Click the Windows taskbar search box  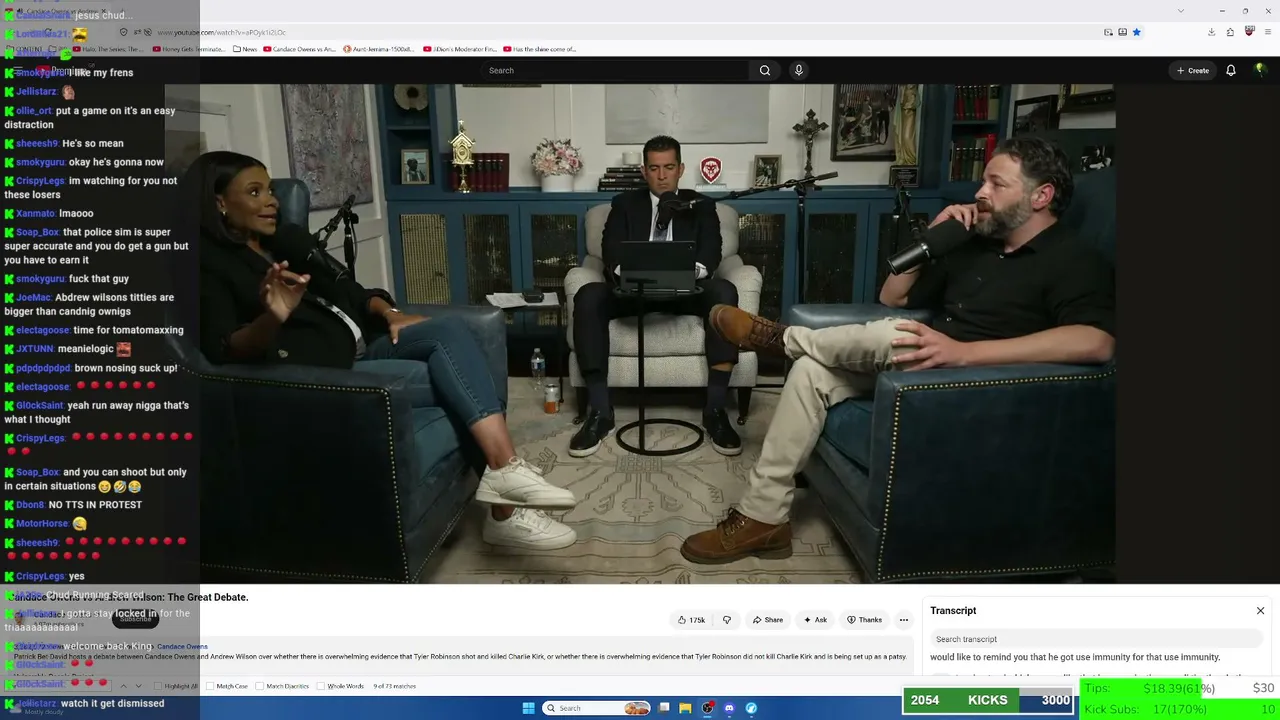[598, 708]
